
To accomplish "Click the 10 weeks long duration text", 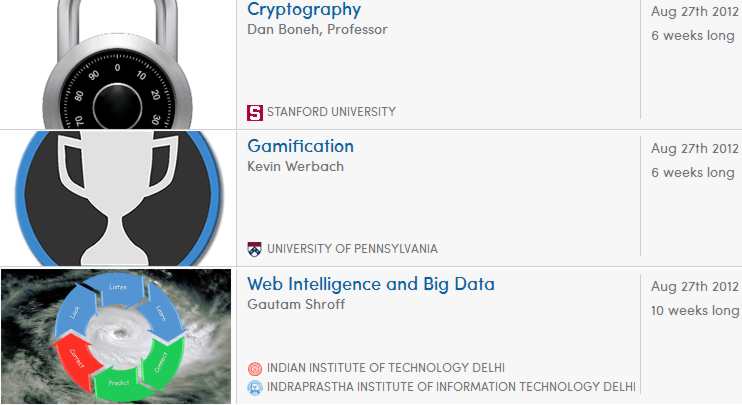I will tap(695, 310).
